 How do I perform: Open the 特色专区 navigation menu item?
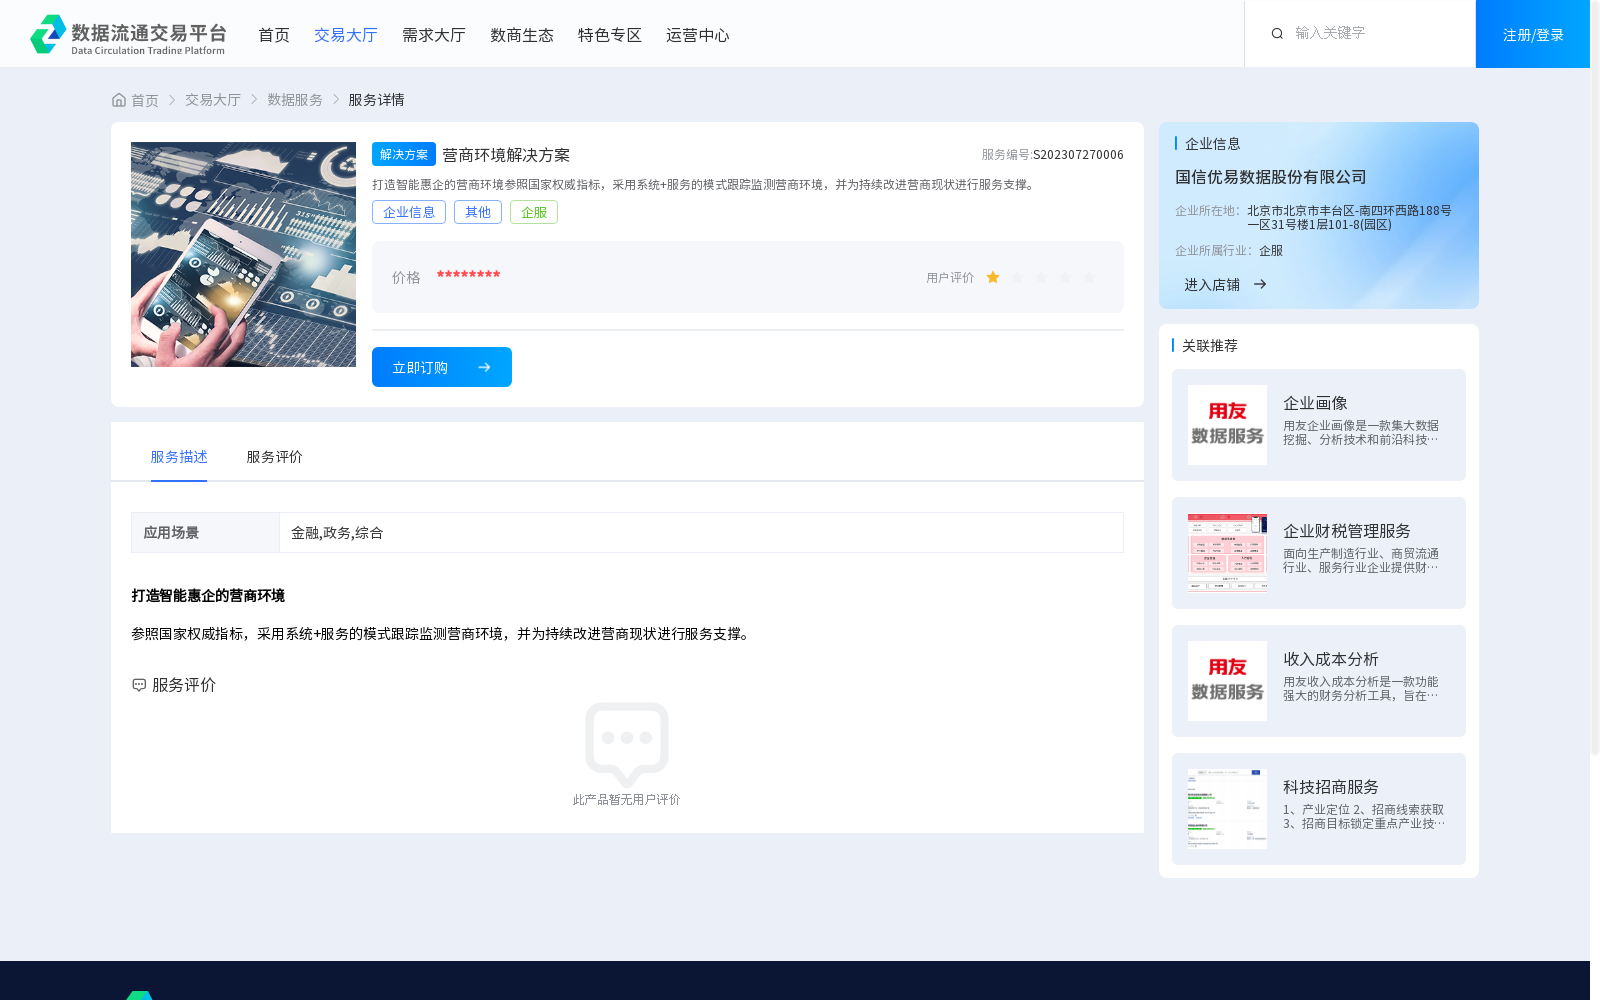click(610, 35)
